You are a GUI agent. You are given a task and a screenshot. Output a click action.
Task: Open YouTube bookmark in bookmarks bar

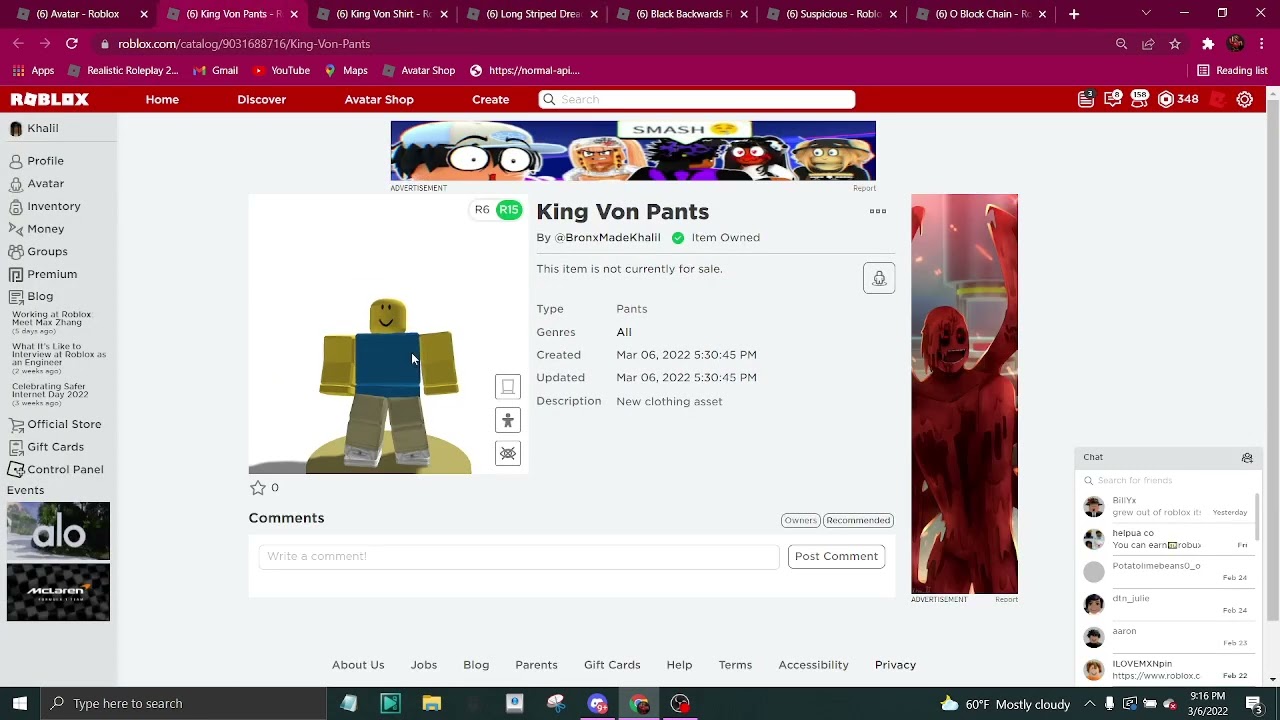point(281,70)
